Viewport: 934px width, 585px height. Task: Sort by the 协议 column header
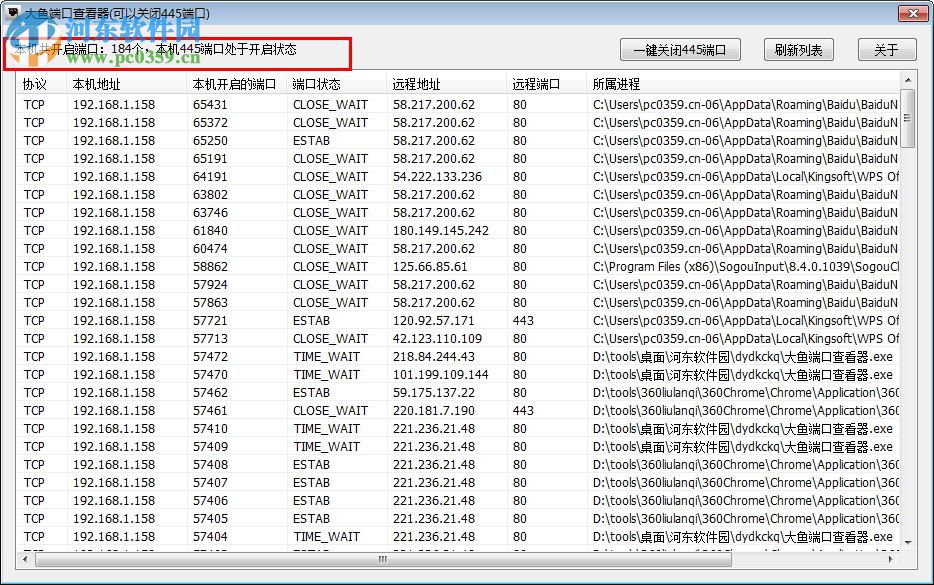coord(34,83)
